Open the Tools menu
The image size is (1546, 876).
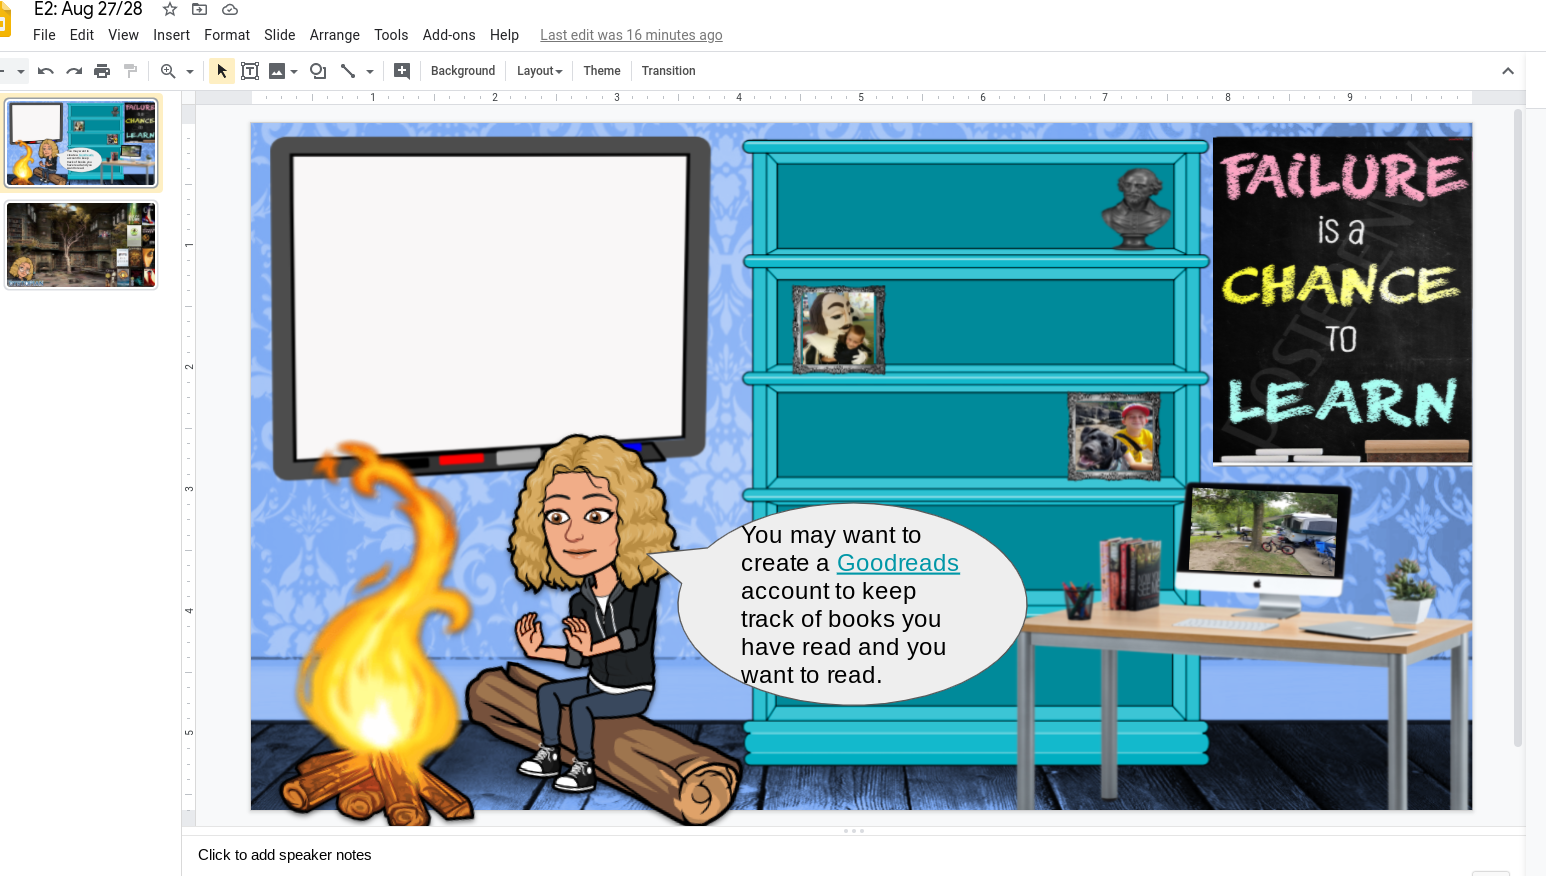tap(391, 35)
